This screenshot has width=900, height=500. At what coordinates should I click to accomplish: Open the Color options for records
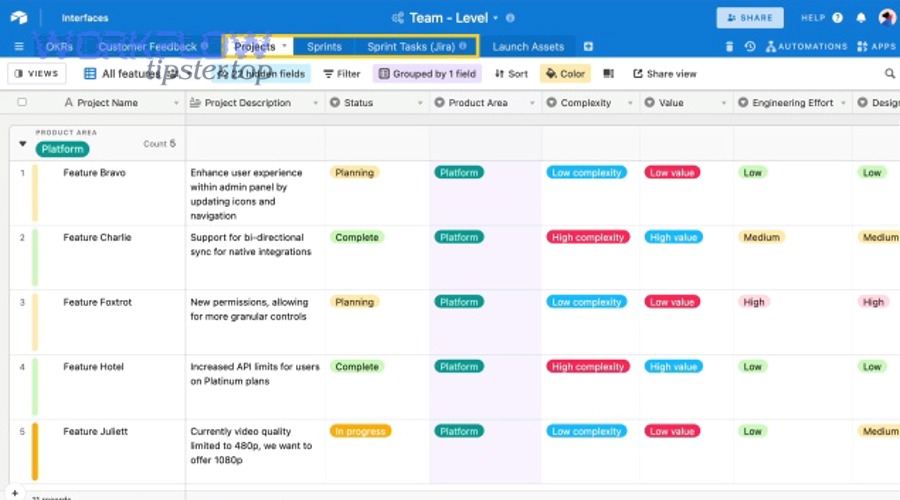[x=564, y=74]
